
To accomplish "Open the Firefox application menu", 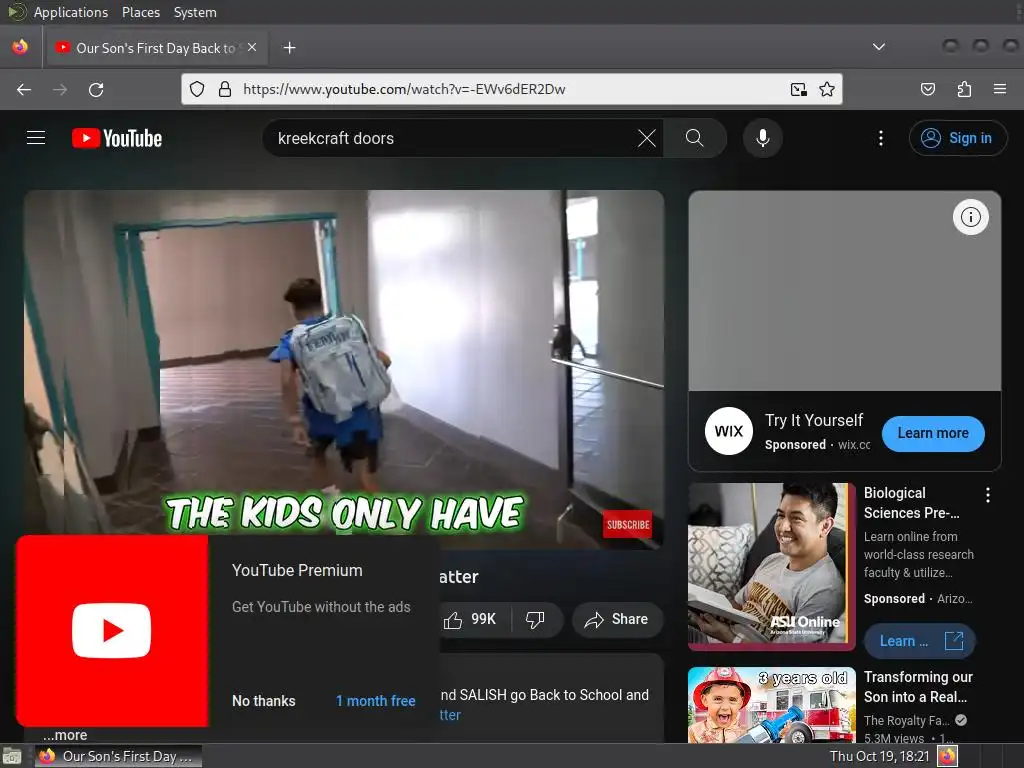I will pyautogui.click(x=1000, y=89).
